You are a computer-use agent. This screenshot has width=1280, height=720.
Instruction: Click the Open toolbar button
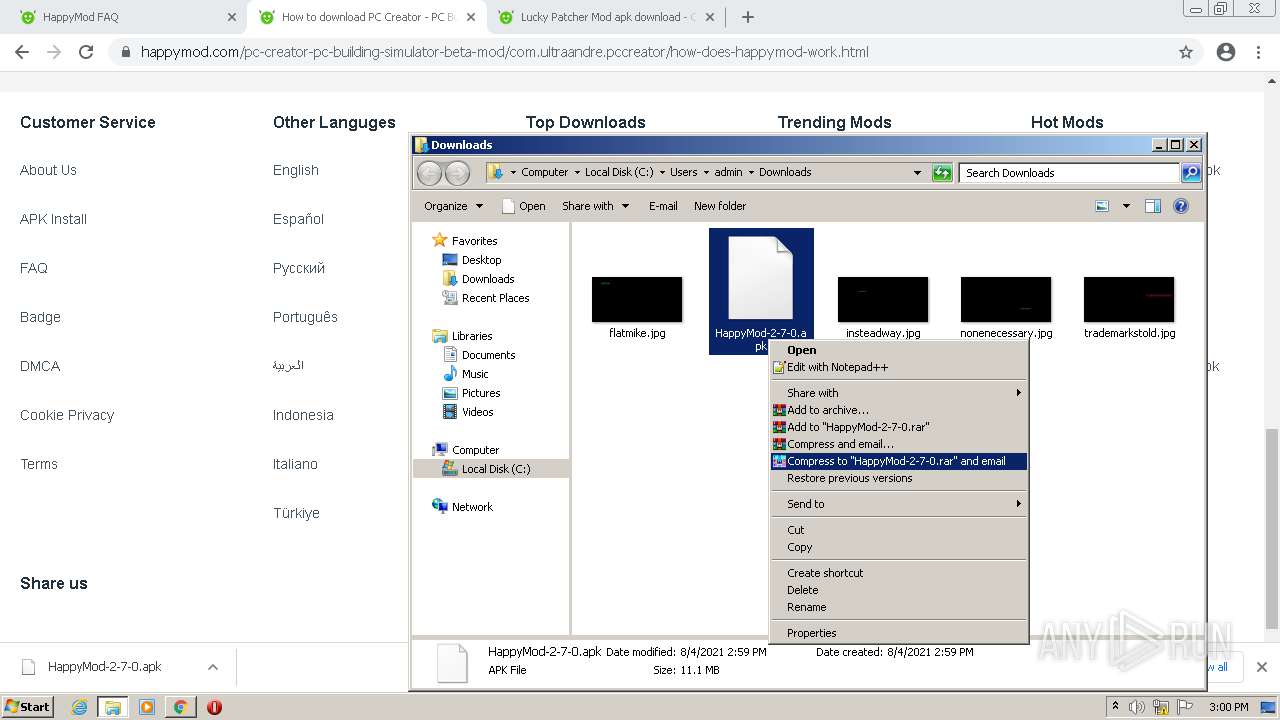tap(523, 206)
